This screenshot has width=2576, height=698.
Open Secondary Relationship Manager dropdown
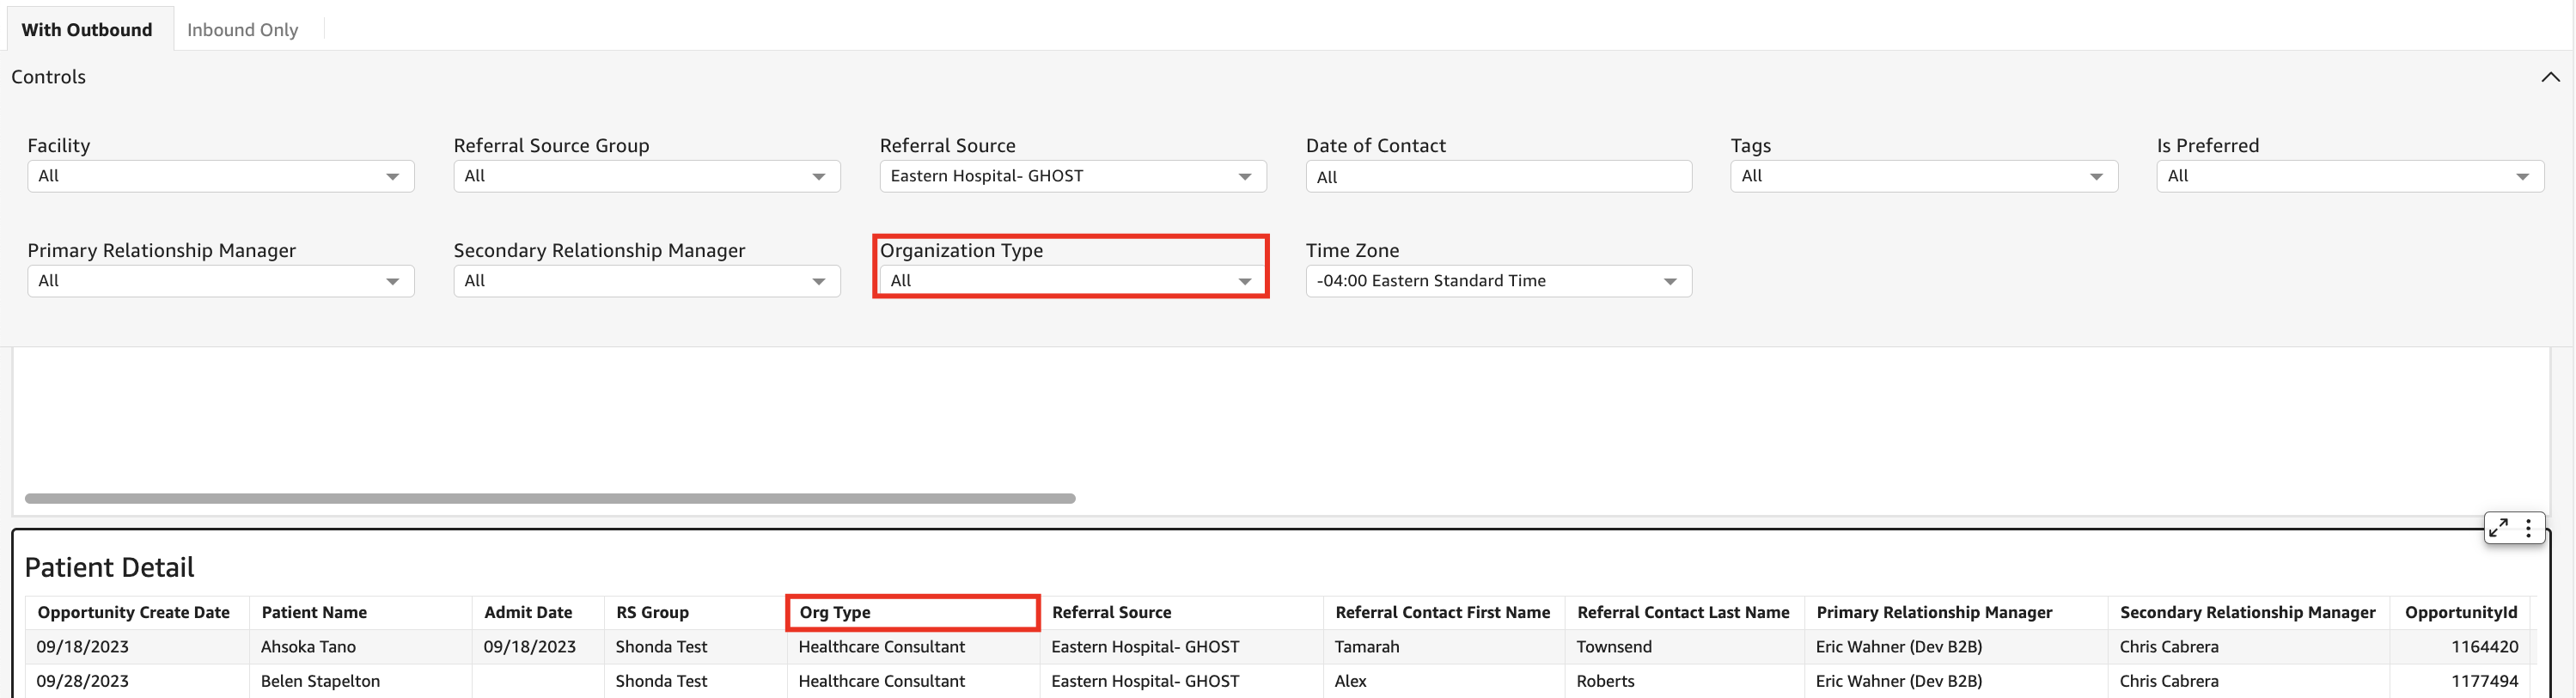click(x=646, y=281)
